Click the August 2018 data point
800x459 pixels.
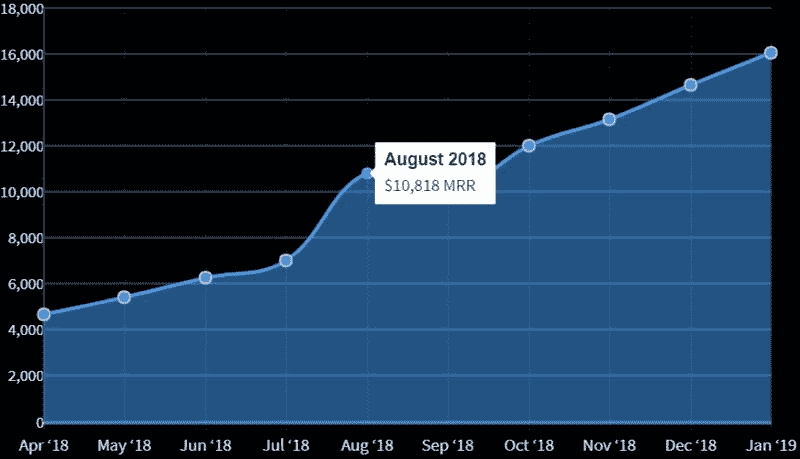point(367,174)
